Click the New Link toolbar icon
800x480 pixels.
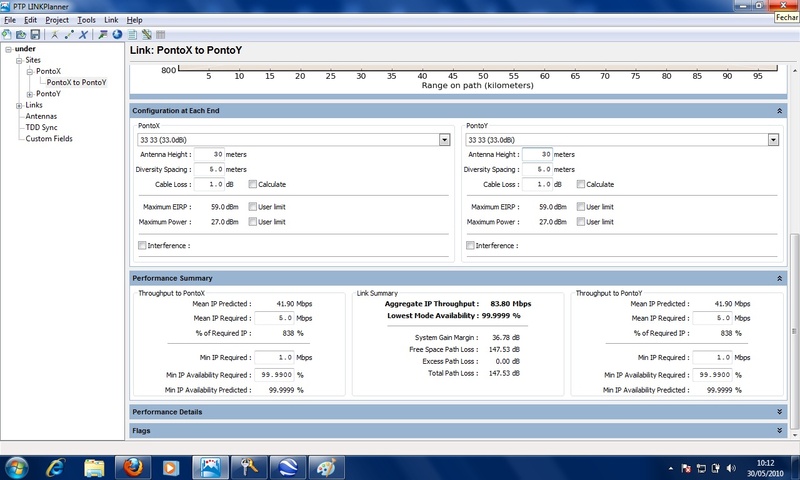(69, 34)
